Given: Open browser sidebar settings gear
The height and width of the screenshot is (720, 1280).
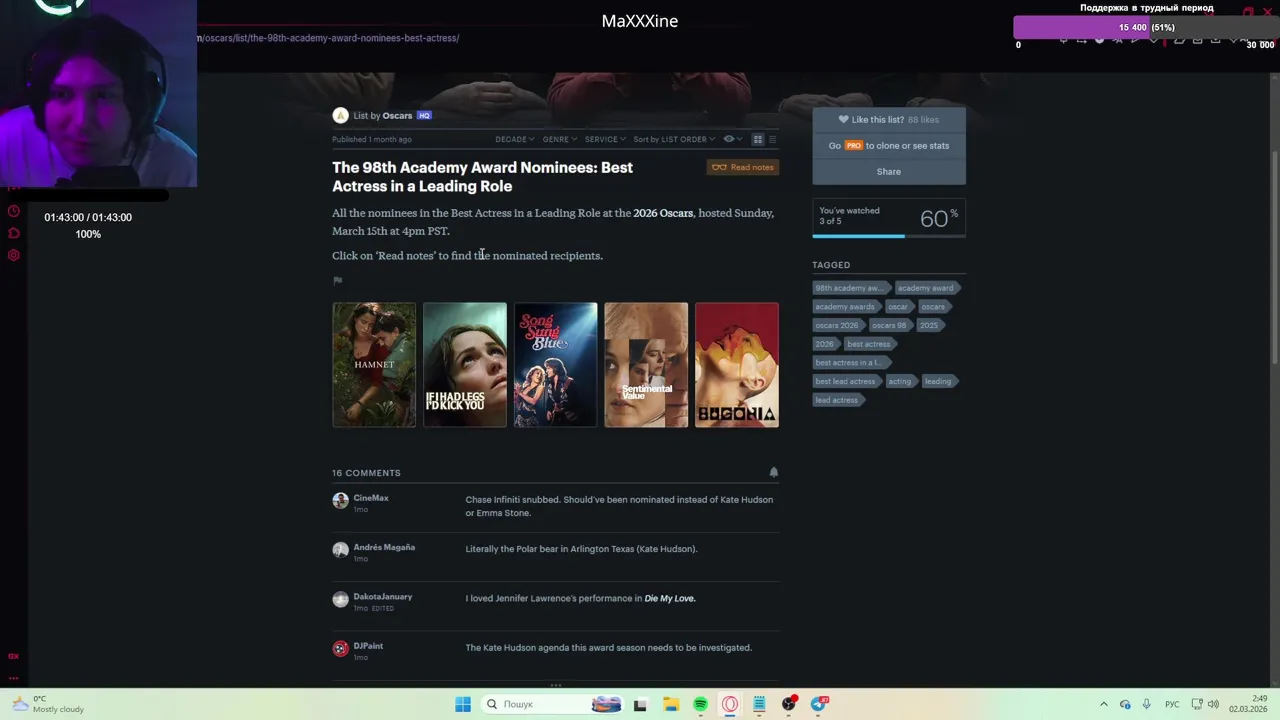Looking at the screenshot, I should (13, 255).
